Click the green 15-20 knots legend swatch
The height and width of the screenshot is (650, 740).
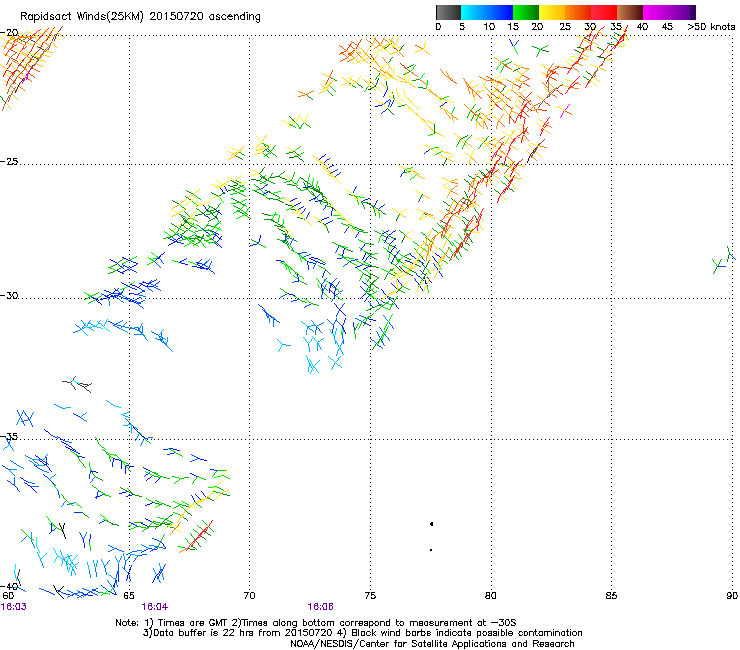tap(526, 12)
